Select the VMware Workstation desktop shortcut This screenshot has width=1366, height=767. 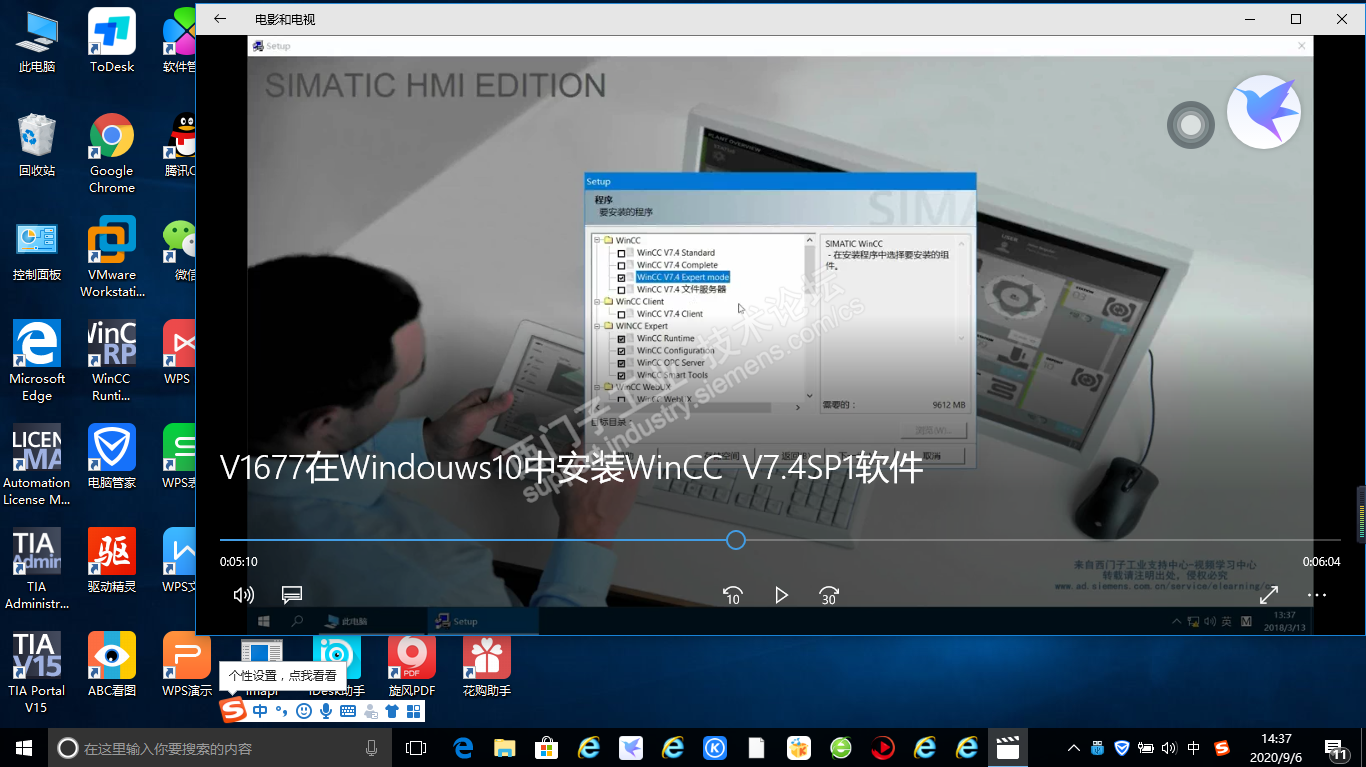[x=112, y=258]
